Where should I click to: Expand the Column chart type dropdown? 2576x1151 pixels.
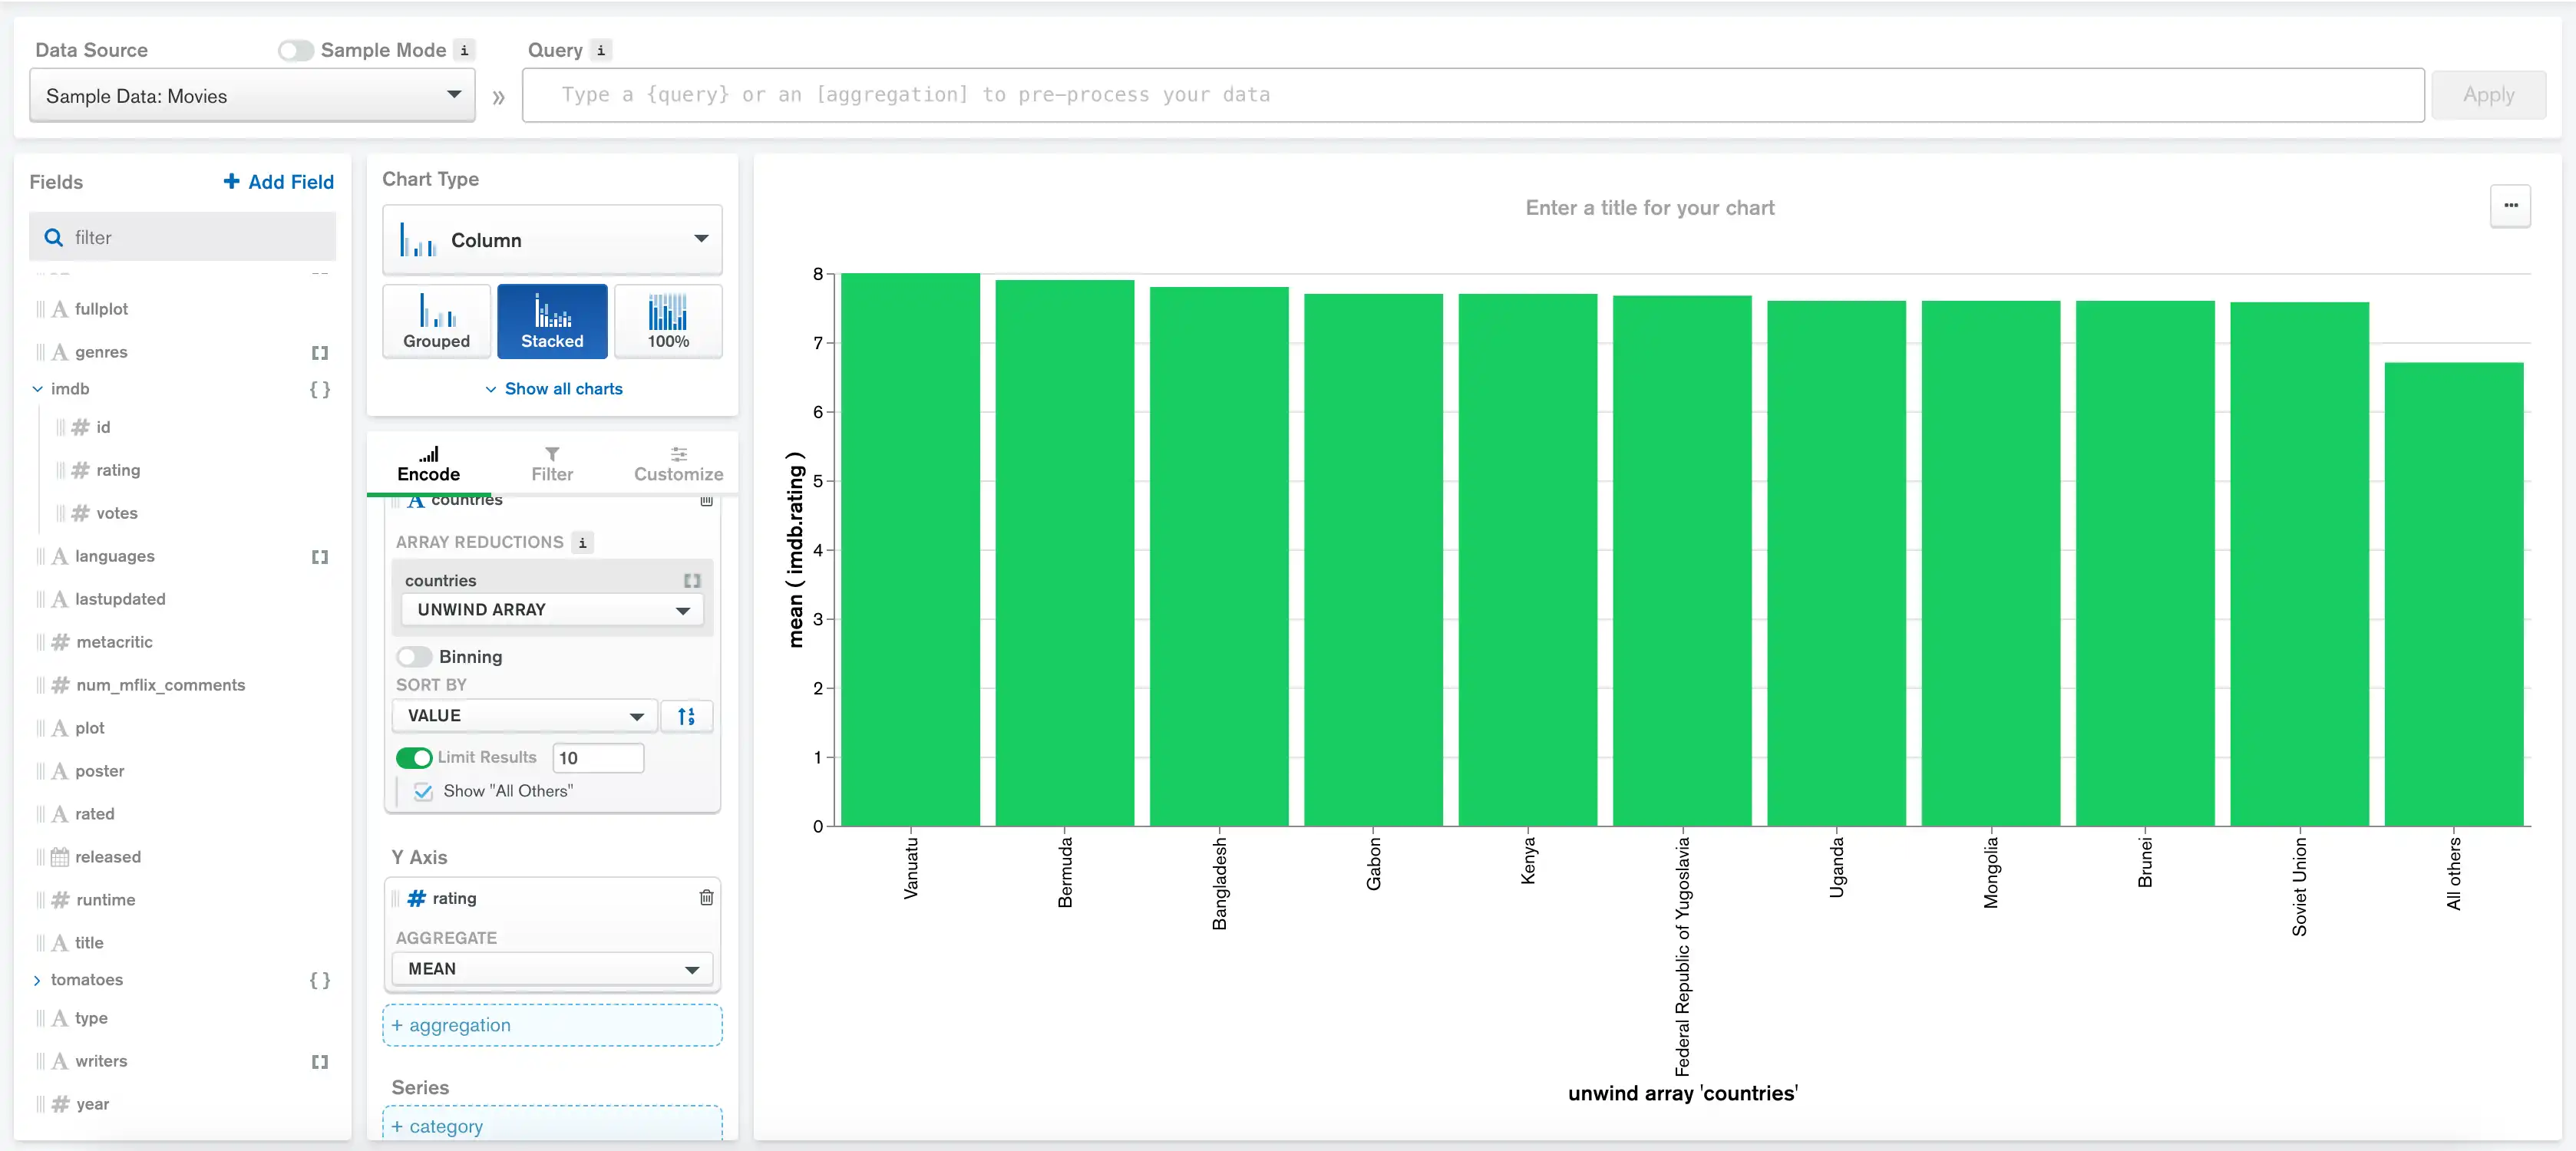702,238
